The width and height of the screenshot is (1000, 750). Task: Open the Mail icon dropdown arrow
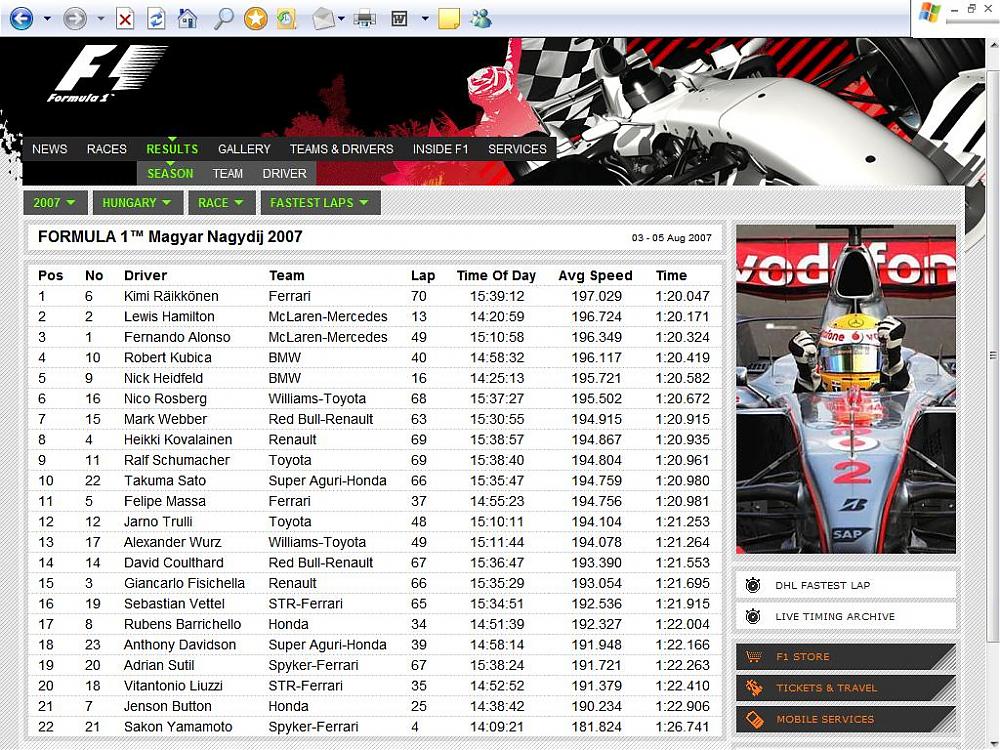click(342, 18)
